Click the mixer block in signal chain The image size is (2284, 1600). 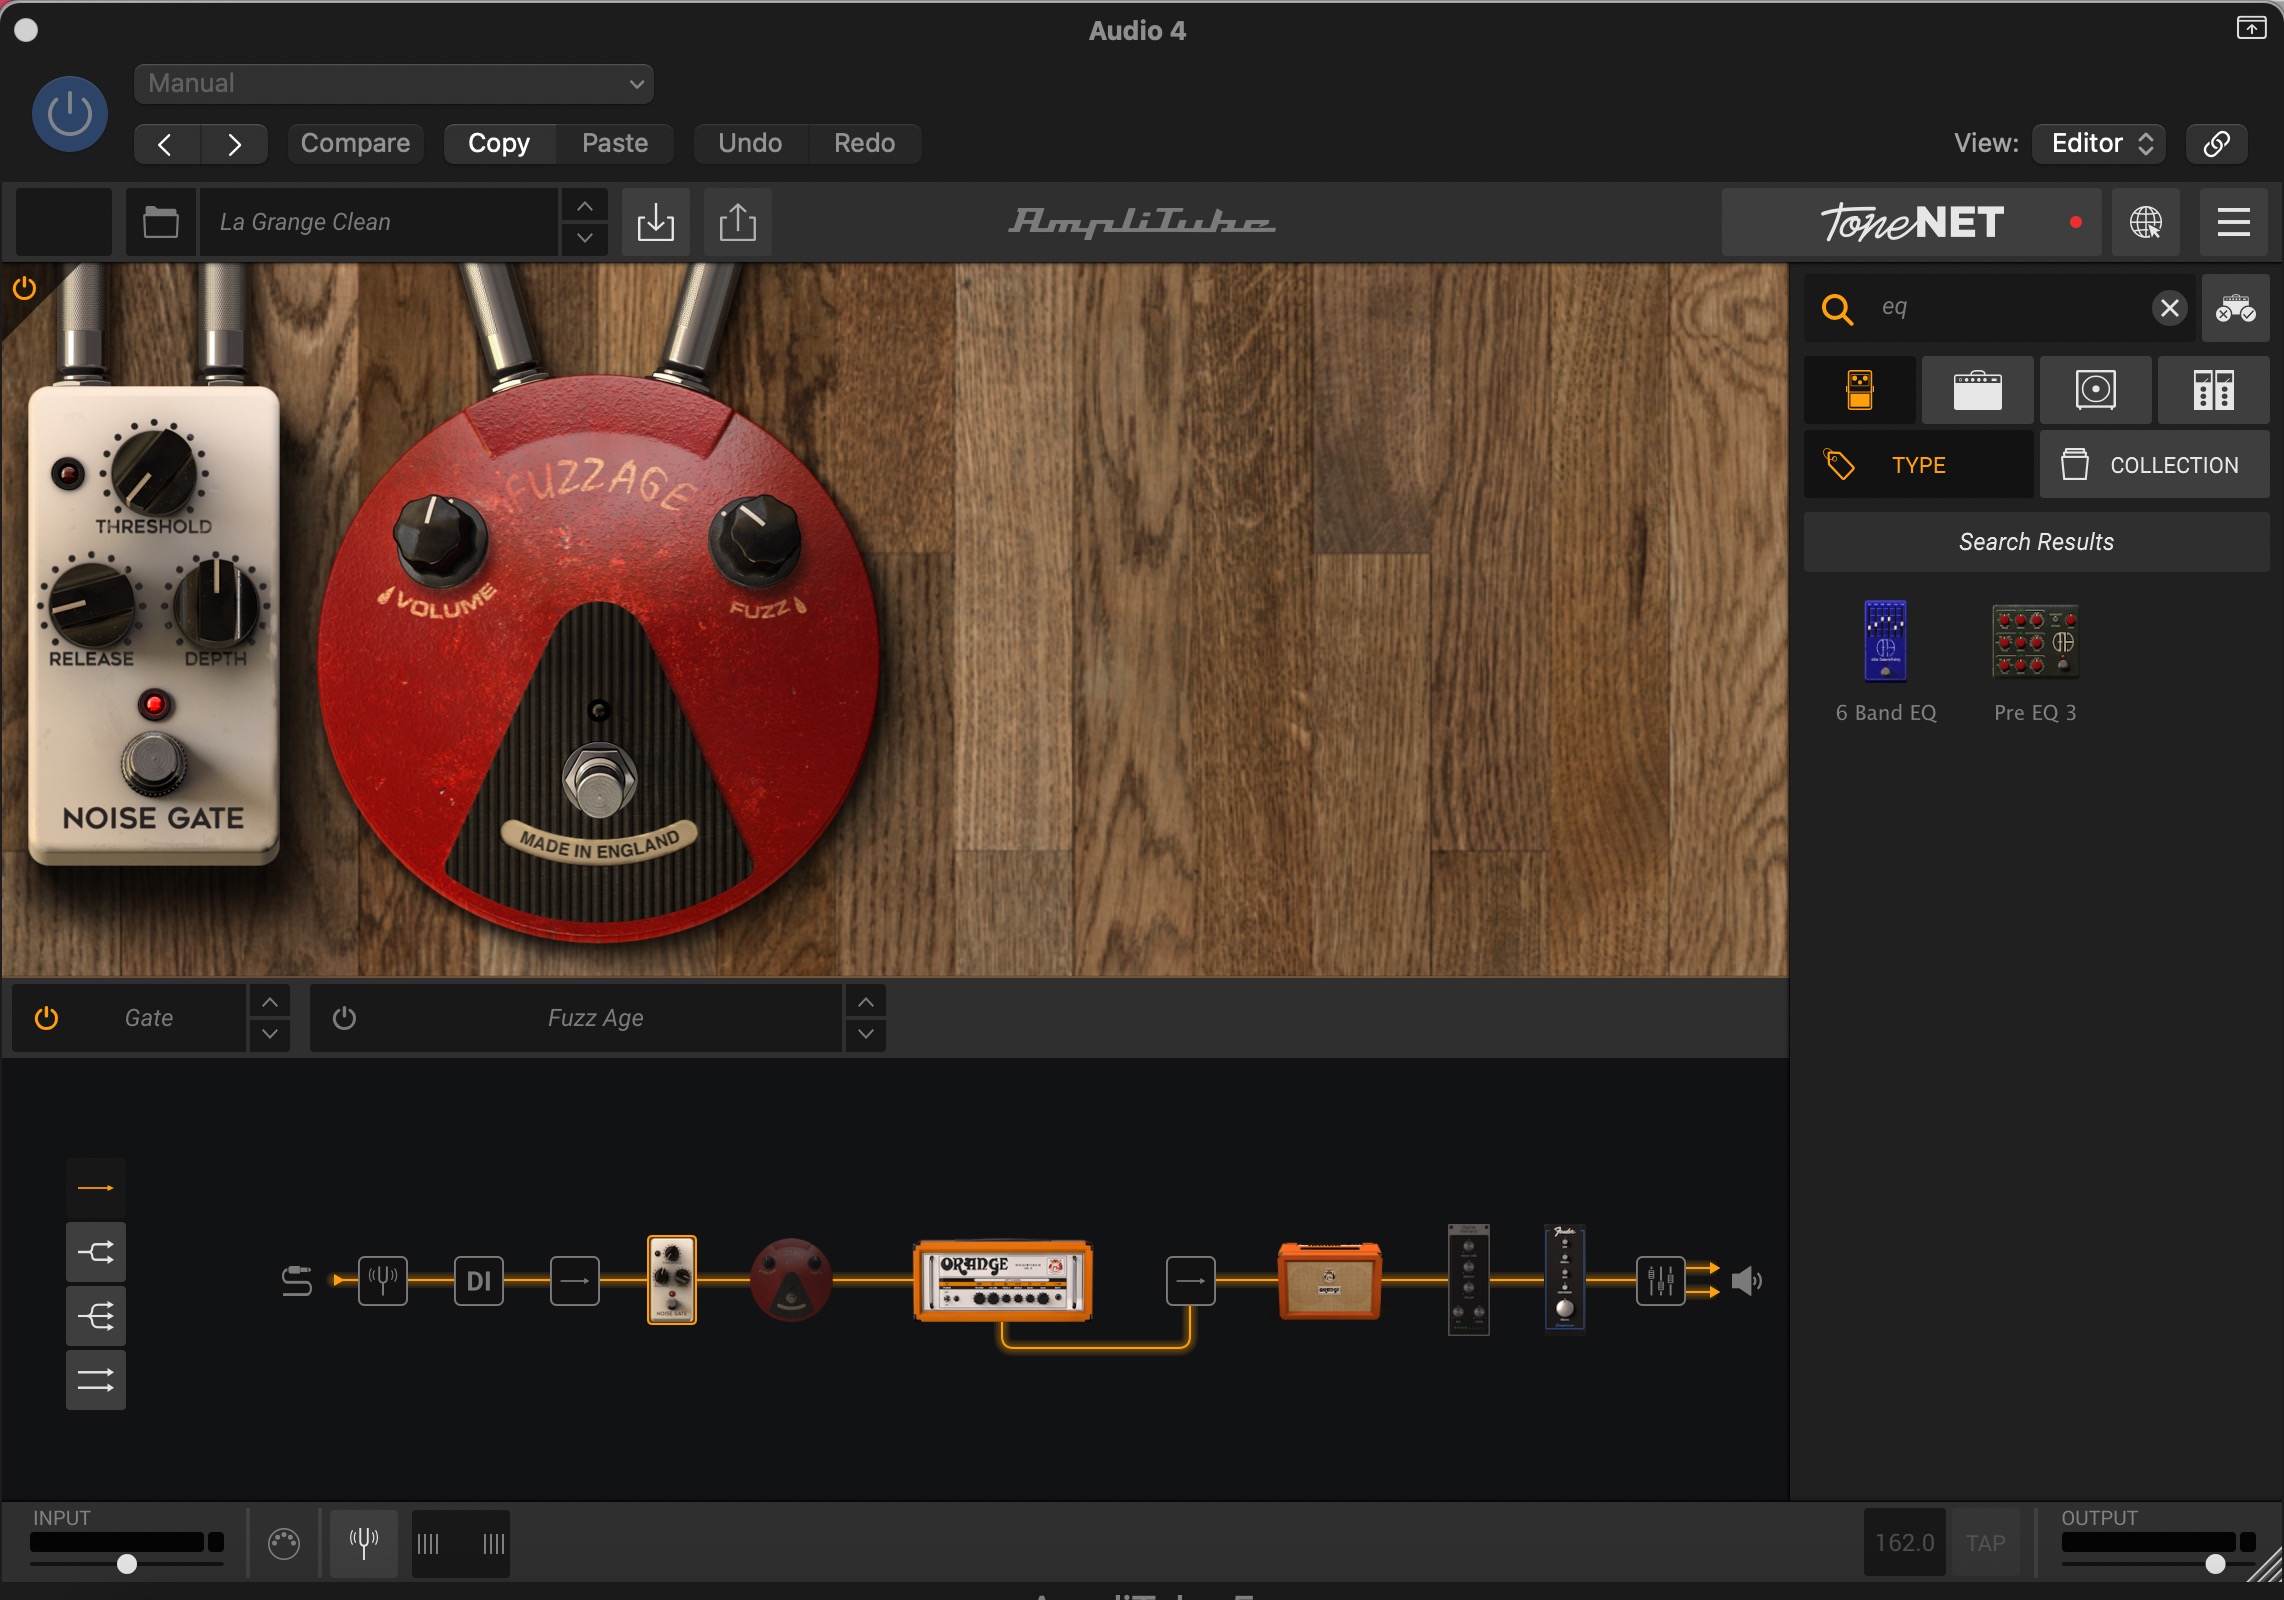pos(1661,1281)
